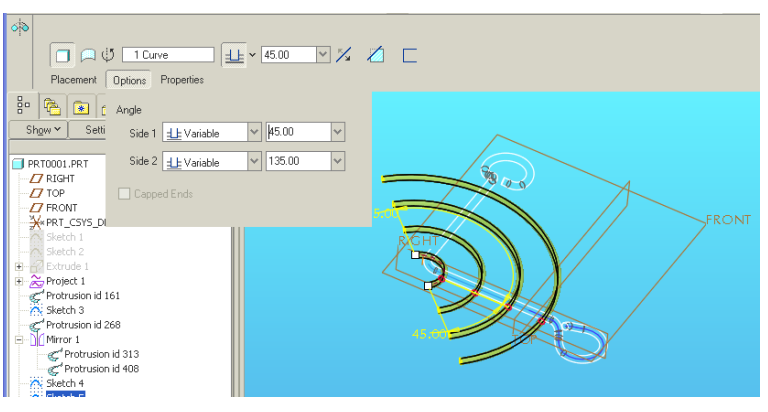Viewport: 768px width, 412px height.
Task: Open the toolbar angle value dropdown
Action: pos(323,55)
